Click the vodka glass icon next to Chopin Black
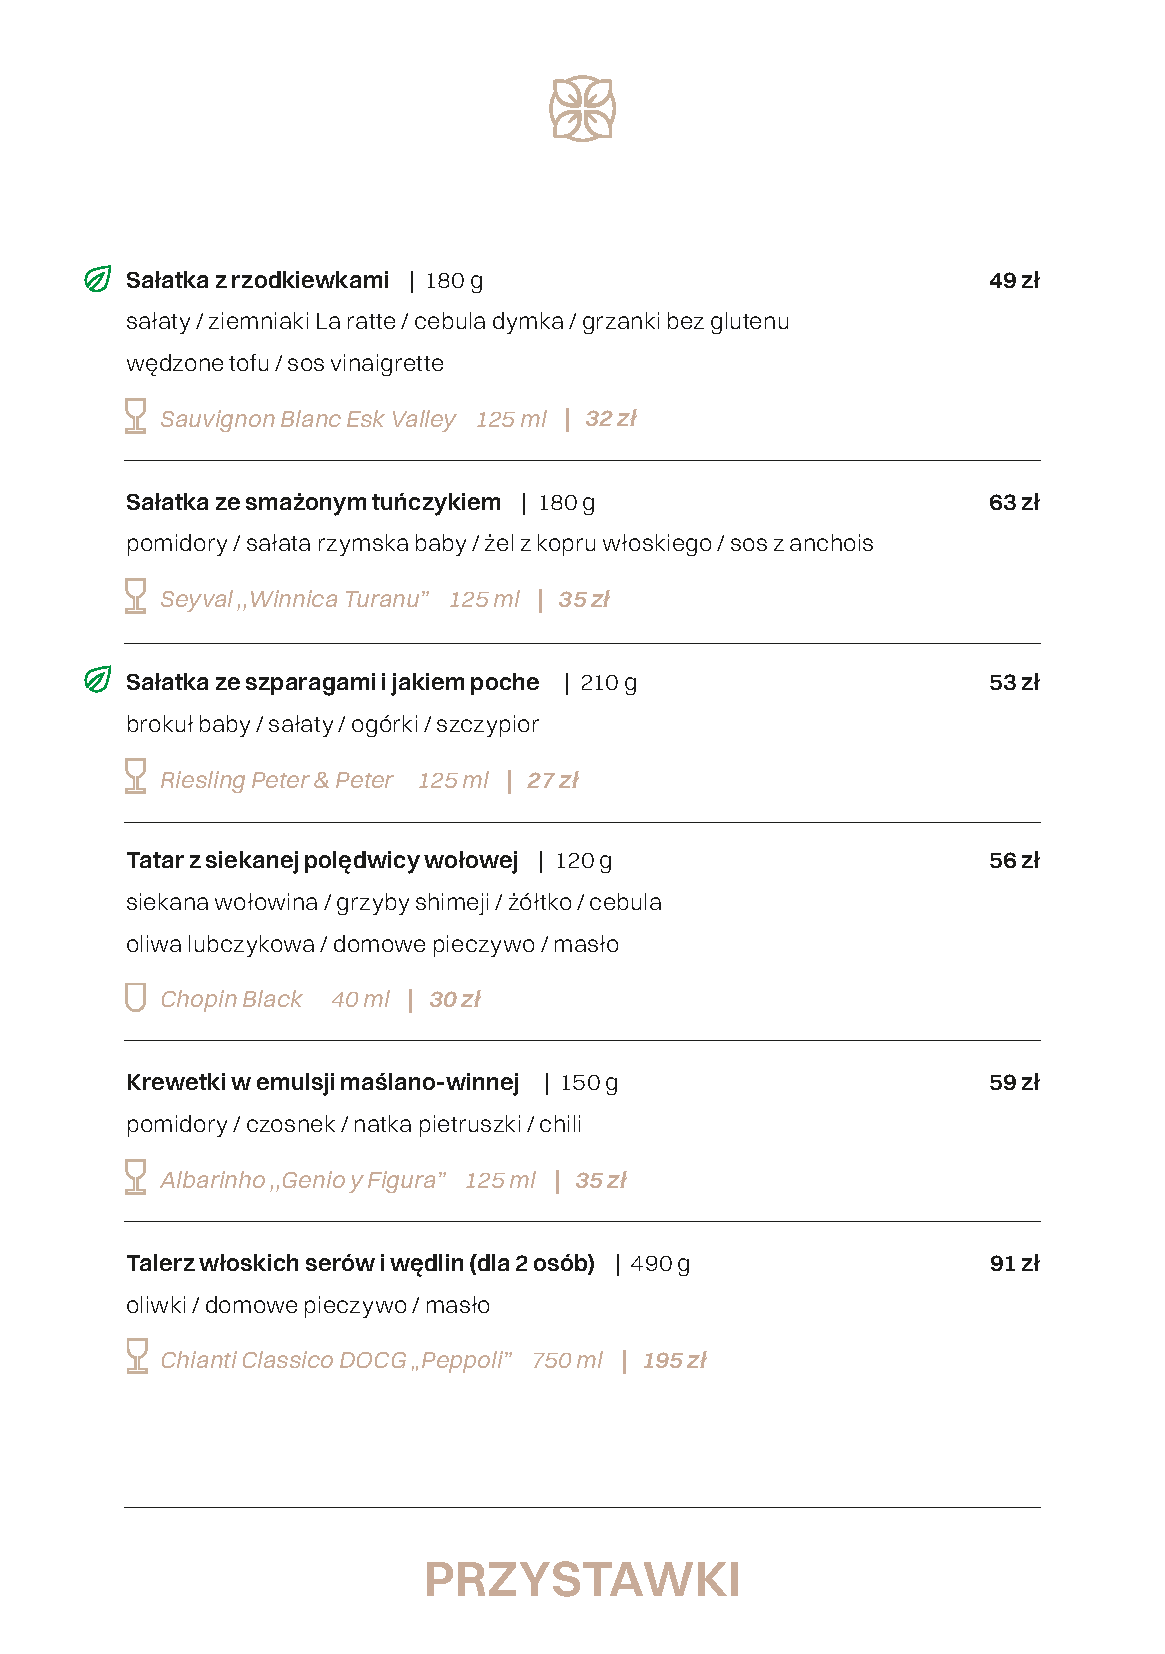1165x1654 pixels. coord(135,997)
